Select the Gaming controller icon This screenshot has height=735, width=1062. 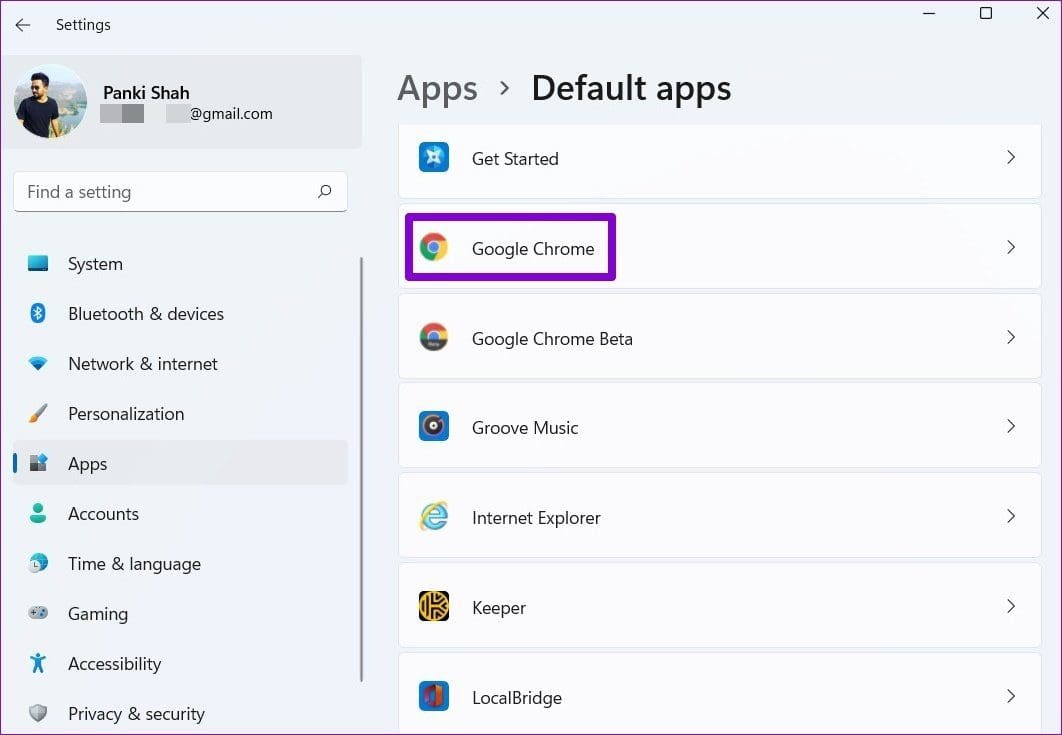[x=38, y=613]
